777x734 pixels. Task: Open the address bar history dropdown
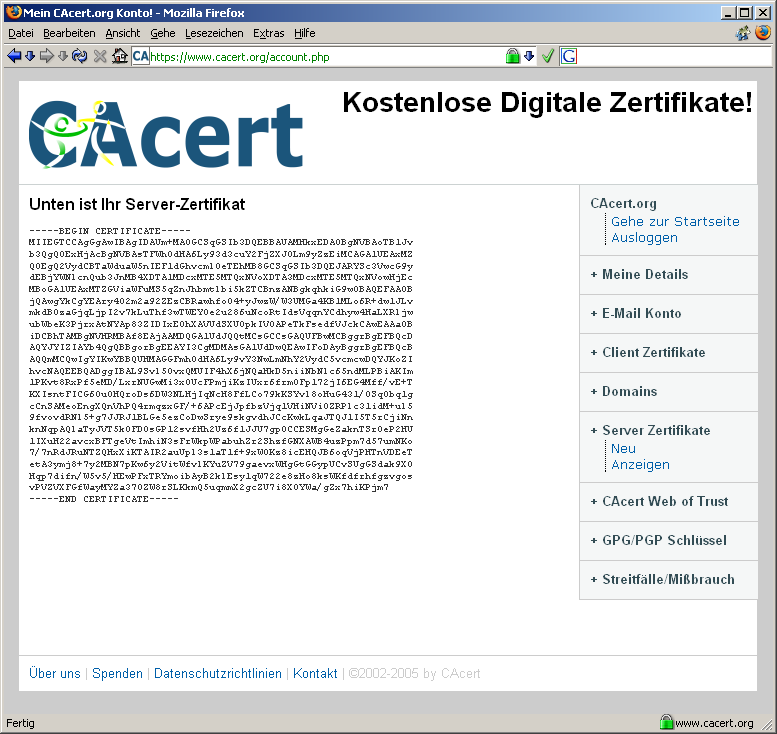529,56
